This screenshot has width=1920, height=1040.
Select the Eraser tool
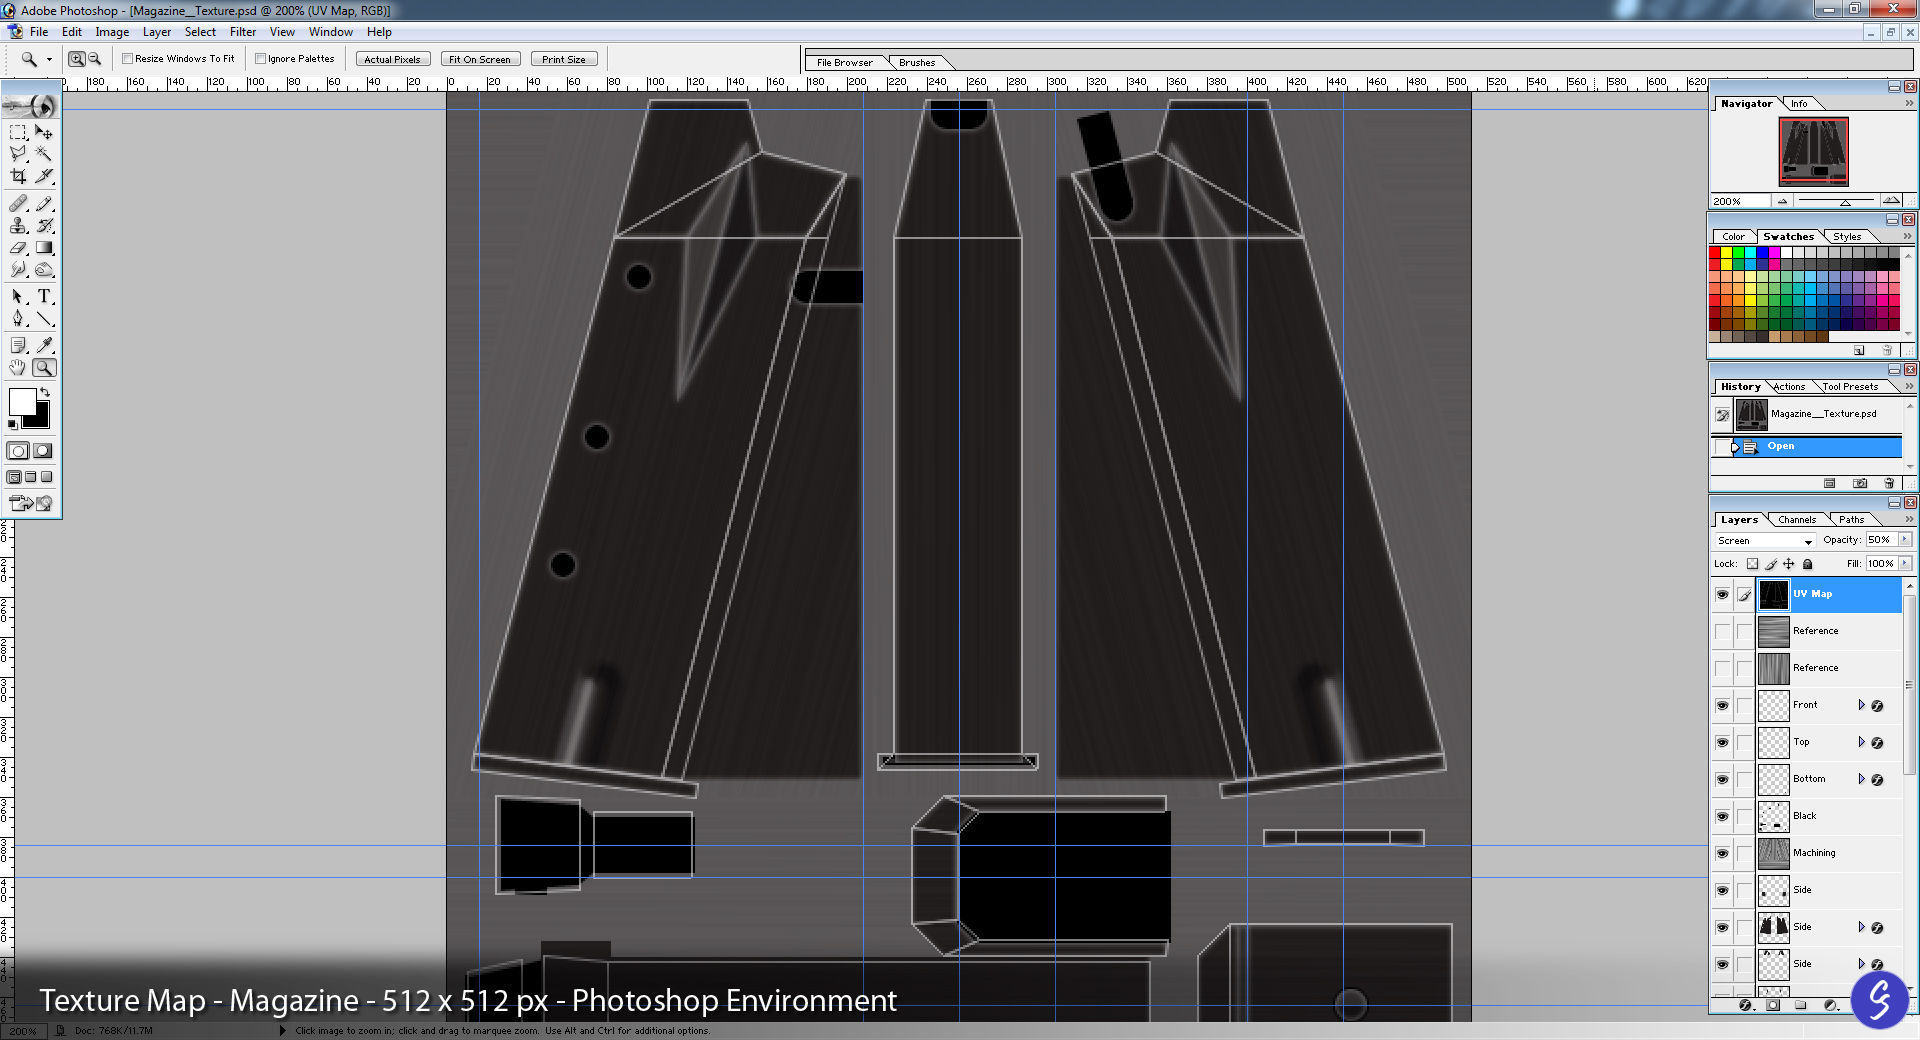(x=18, y=247)
